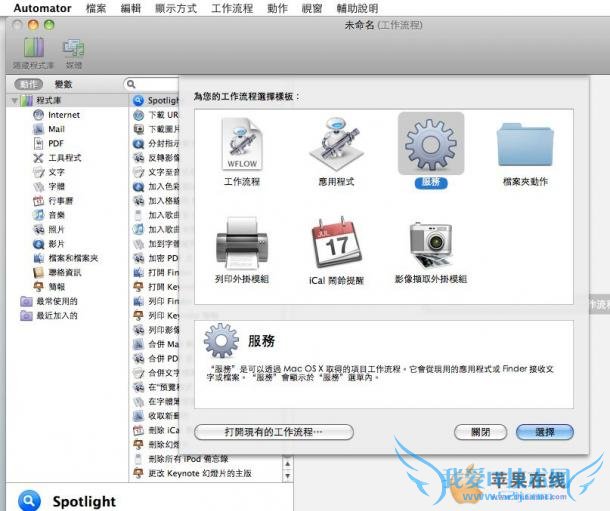610x511 pixels.
Task: Open the Automator application menu
Action: [42, 8]
